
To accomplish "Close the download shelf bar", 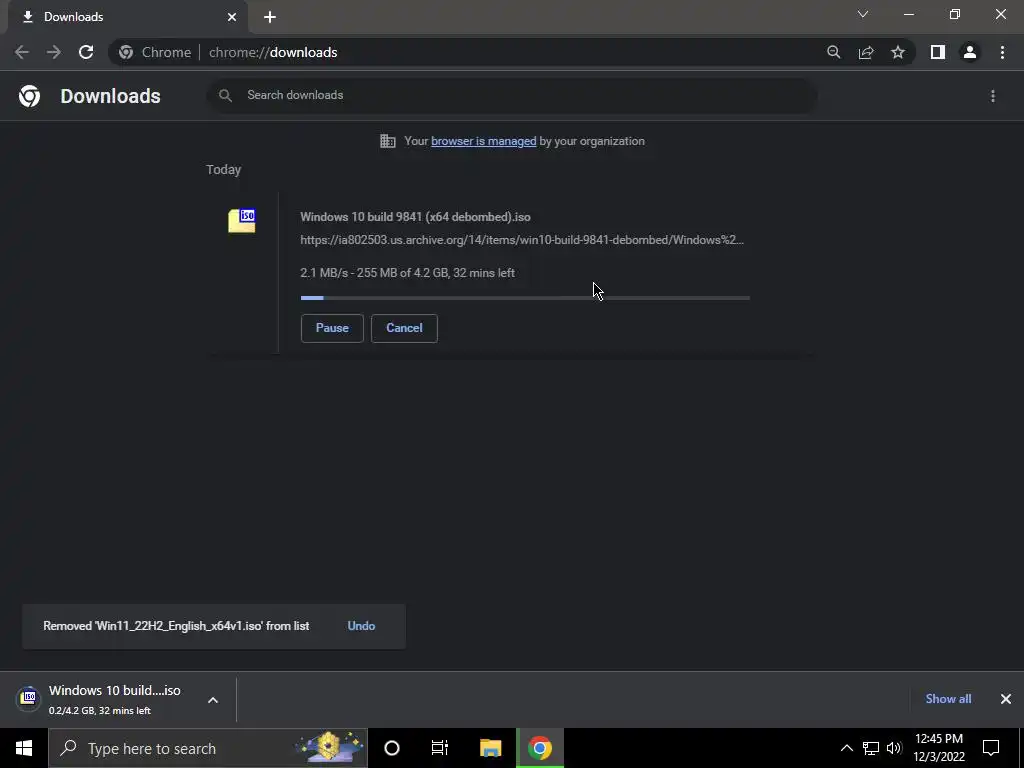I will click(x=1006, y=699).
